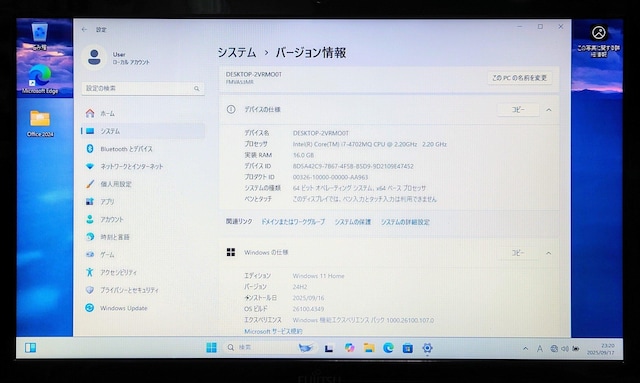Open アクセシビリティ settings category
640x383 pixels.
(143, 272)
